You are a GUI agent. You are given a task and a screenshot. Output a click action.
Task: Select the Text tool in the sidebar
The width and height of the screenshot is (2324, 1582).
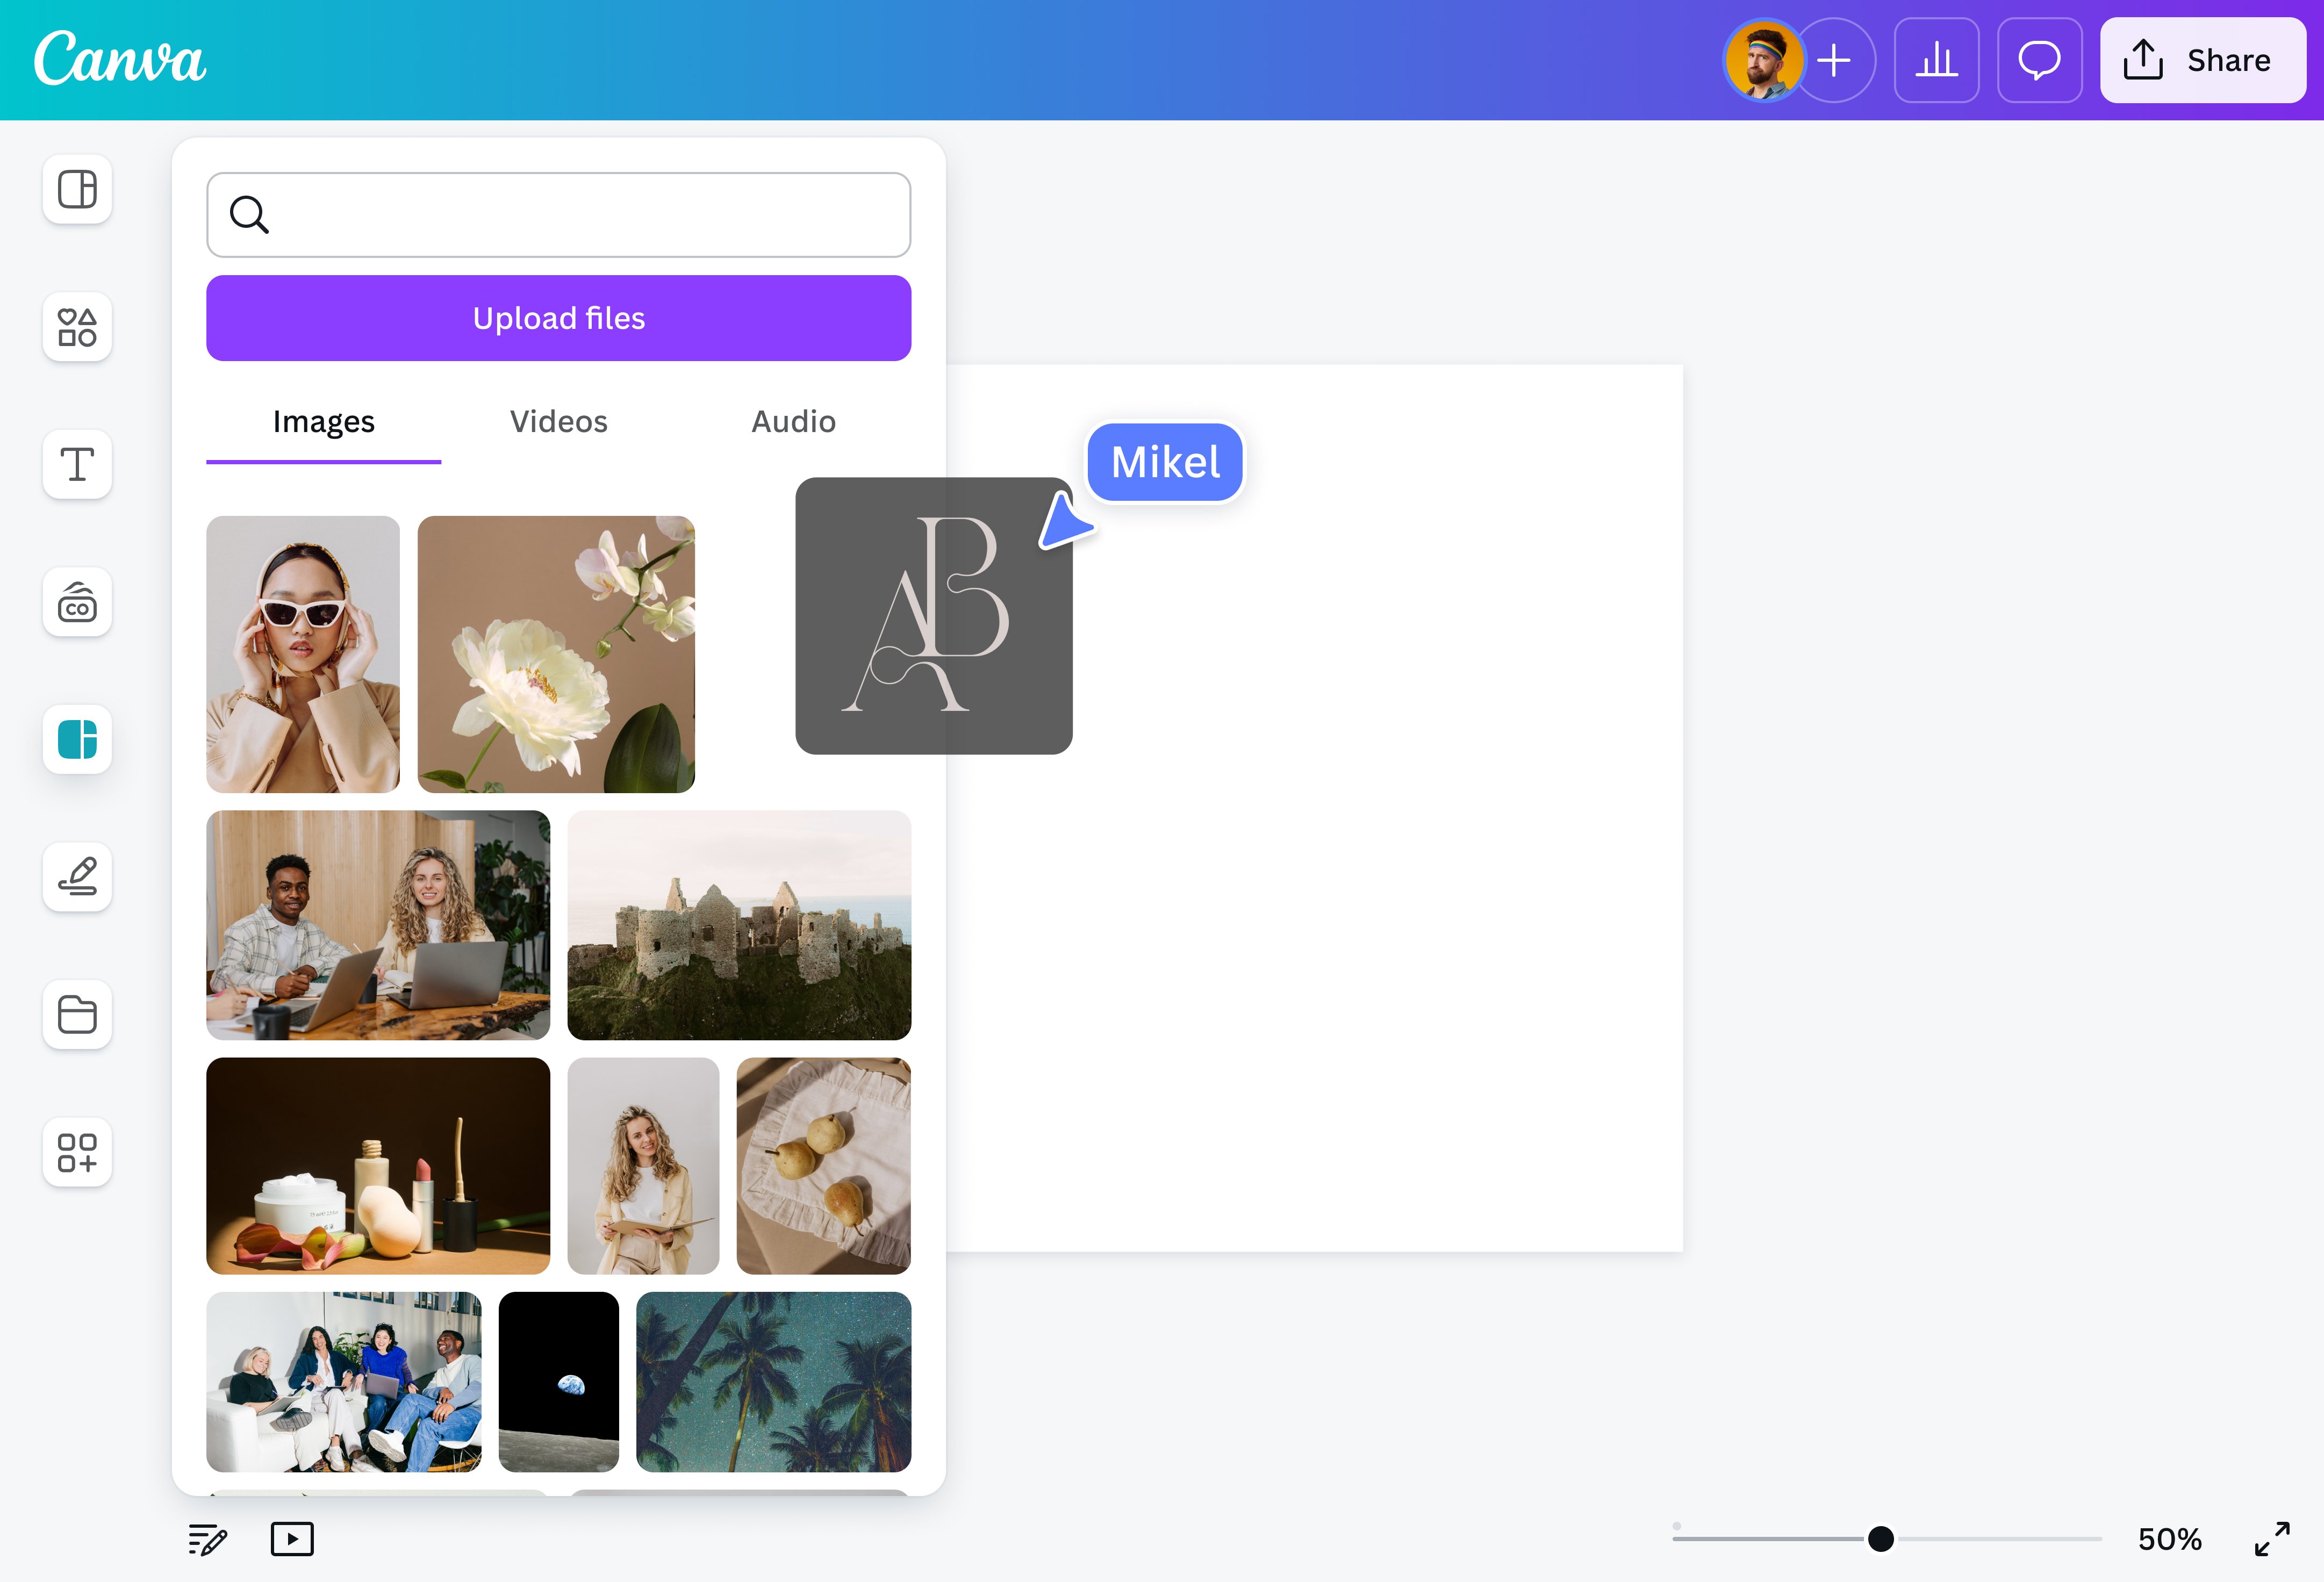[77, 464]
